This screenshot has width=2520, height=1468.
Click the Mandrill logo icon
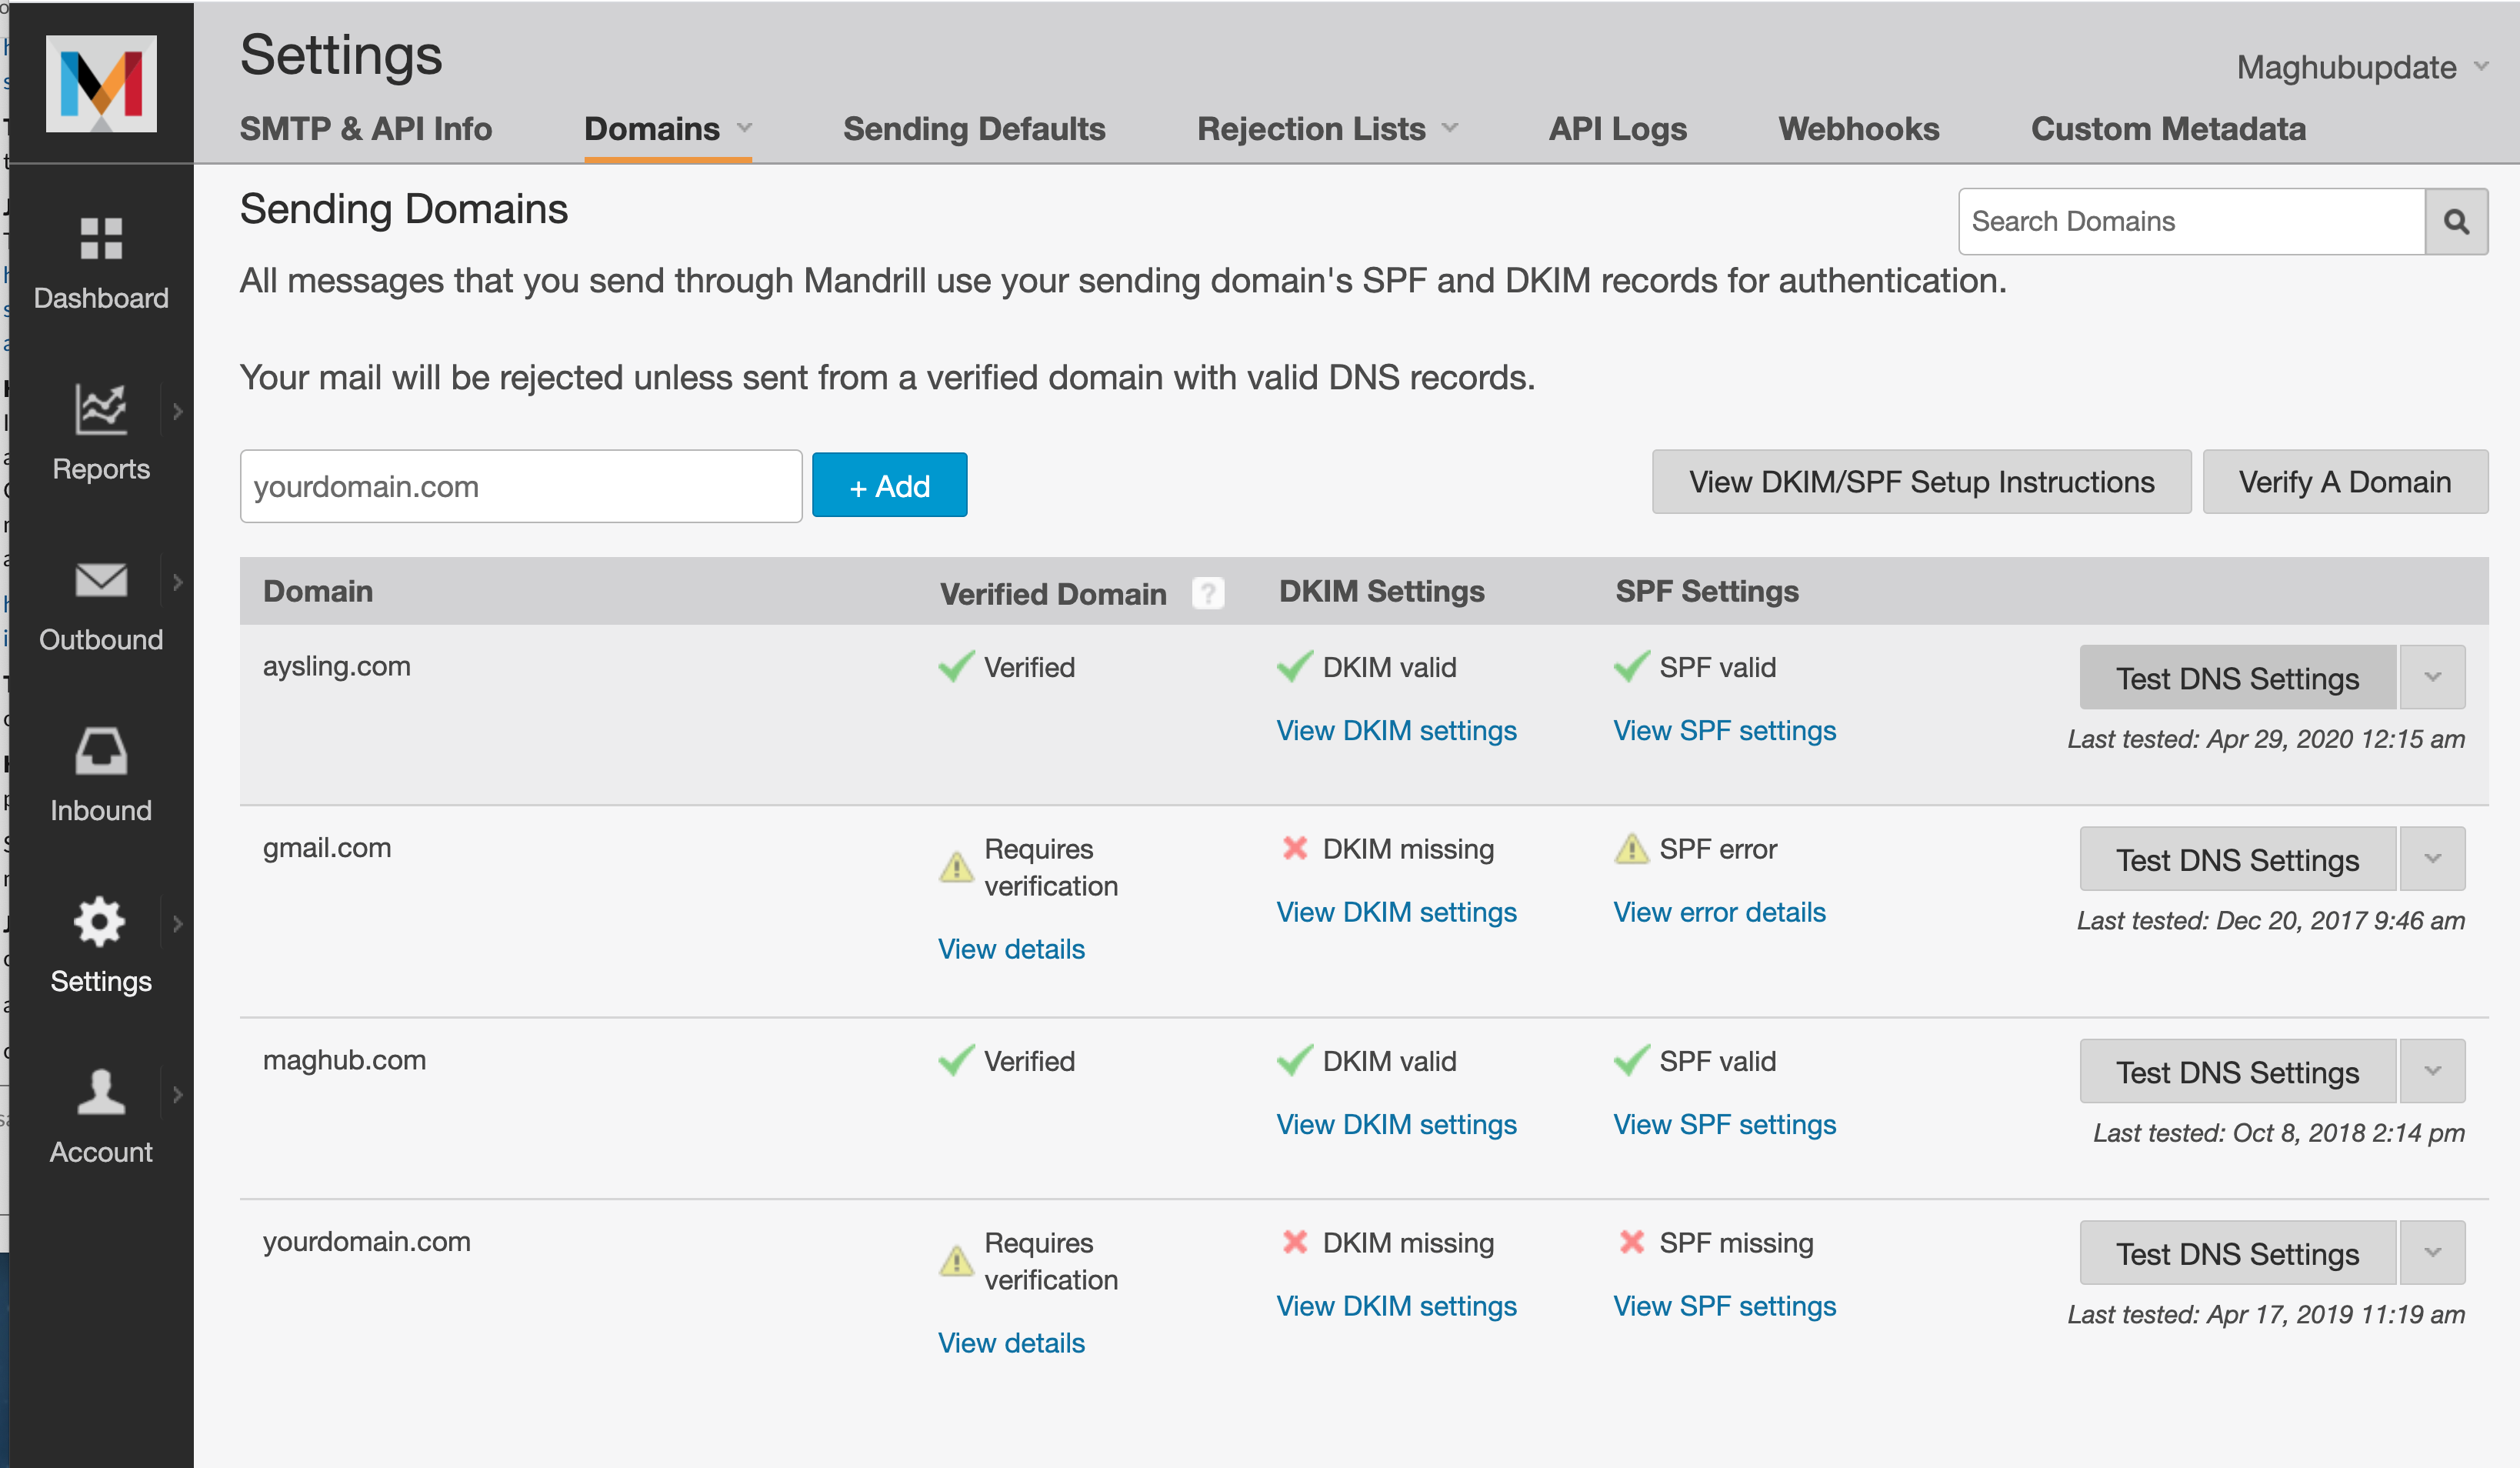pos(101,83)
